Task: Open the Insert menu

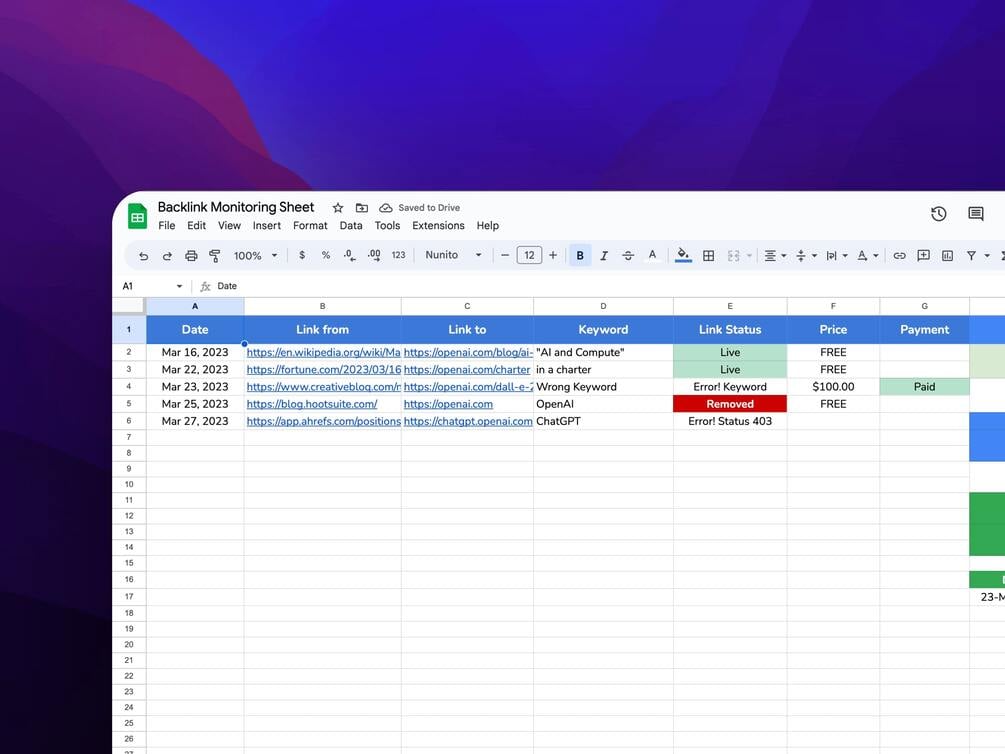Action: coord(267,226)
